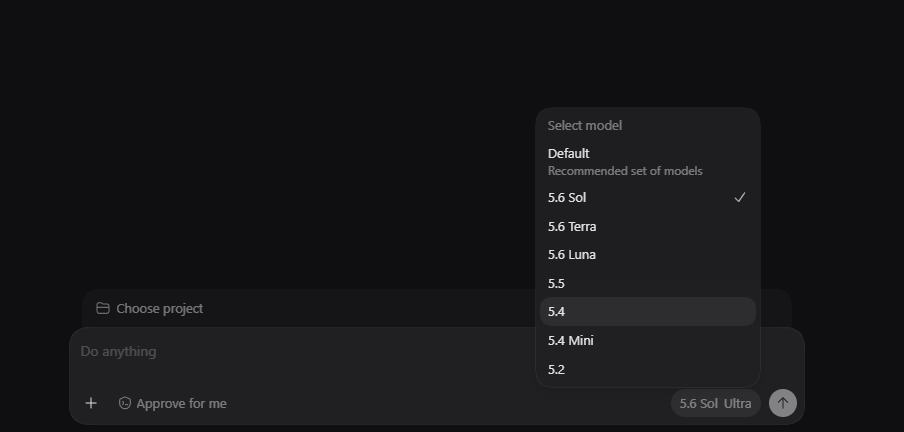Open the 5.6 Sol model selector
The image size is (904, 432).
tap(698, 404)
